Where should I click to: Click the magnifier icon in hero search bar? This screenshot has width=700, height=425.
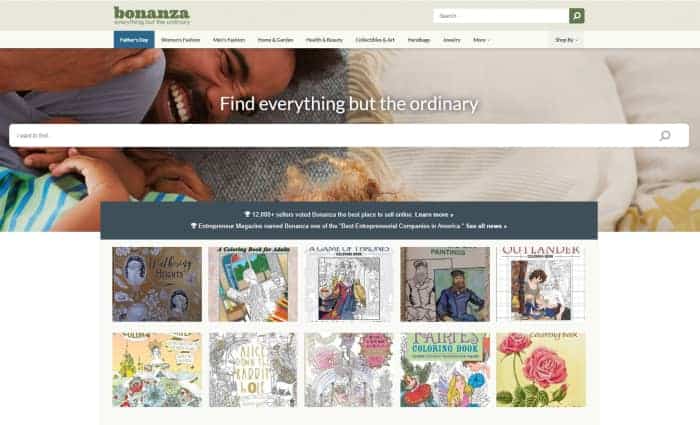coord(665,135)
